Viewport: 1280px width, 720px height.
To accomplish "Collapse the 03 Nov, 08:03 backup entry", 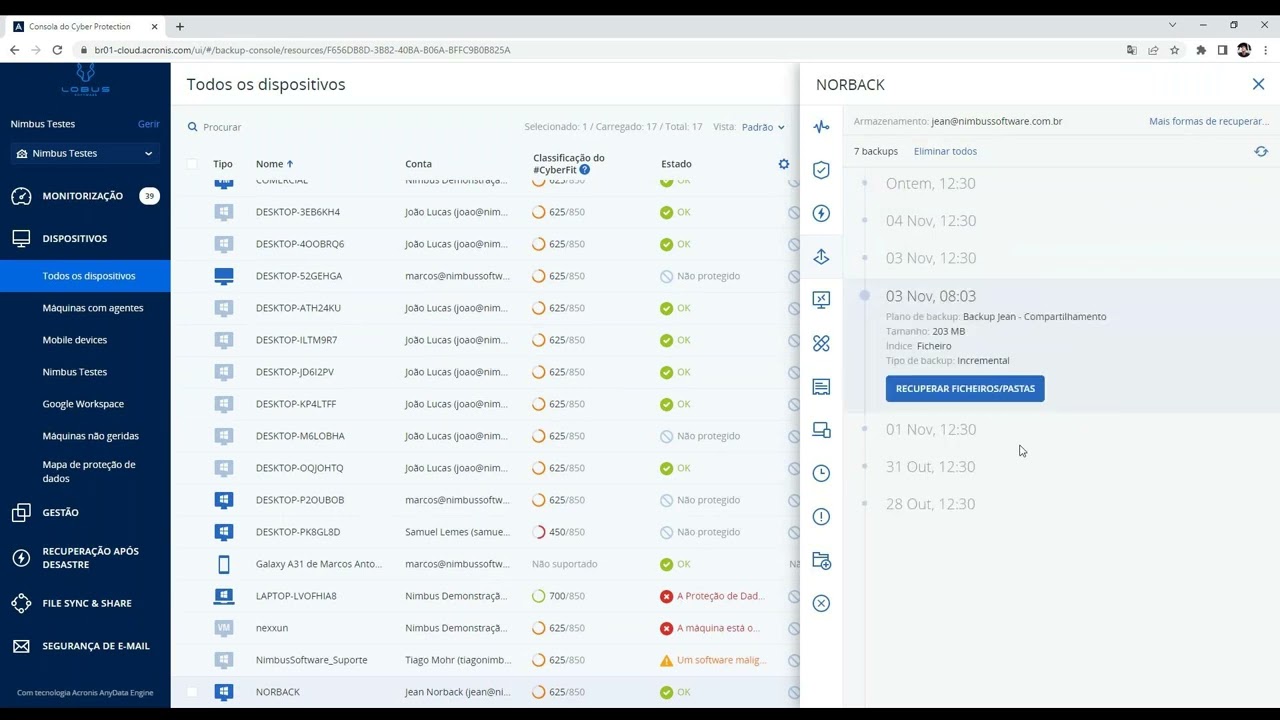I will point(930,296).
